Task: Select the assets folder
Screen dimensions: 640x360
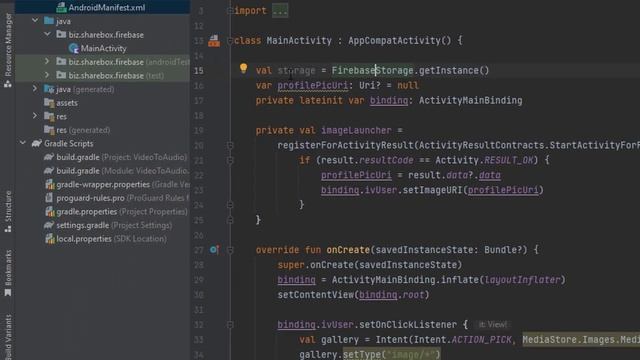Action: point(67,103)
